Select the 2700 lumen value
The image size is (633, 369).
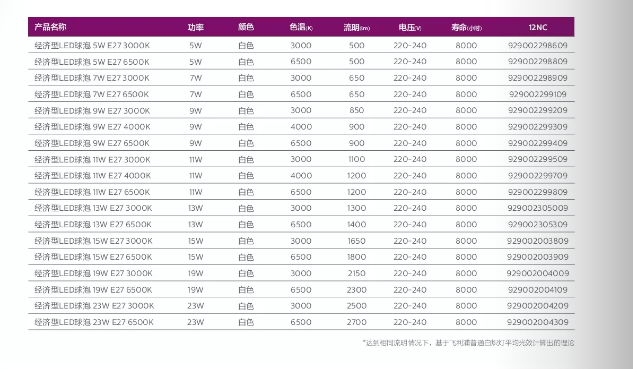pos(356,322)
